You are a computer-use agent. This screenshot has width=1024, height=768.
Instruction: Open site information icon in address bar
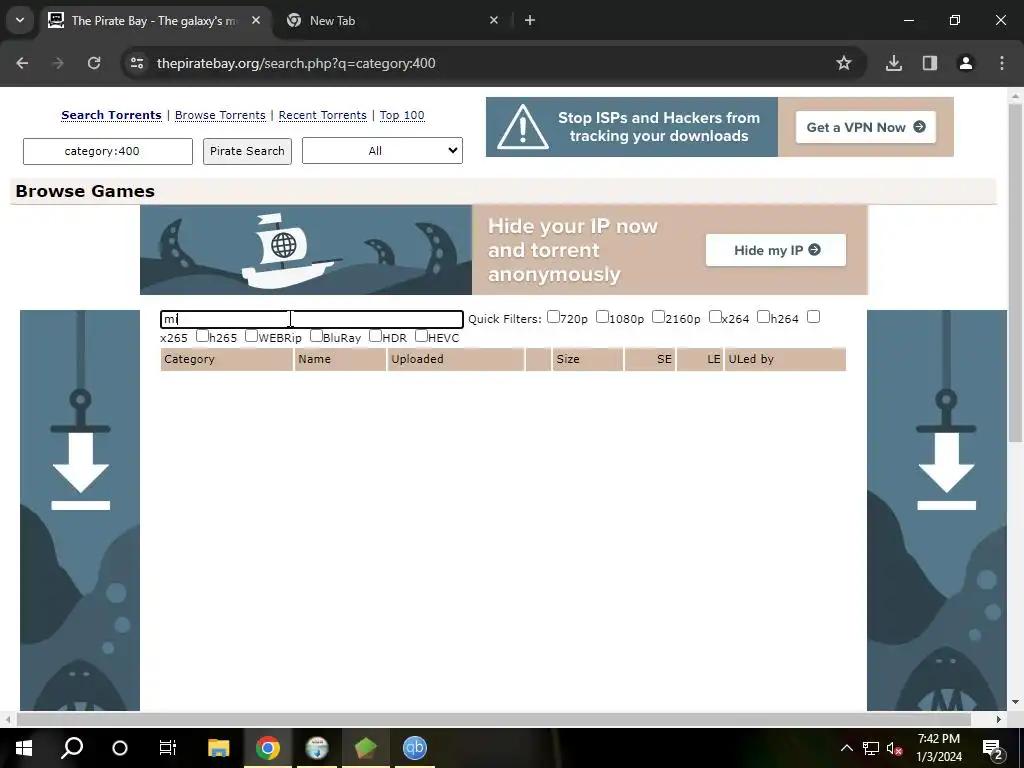pos(137,63)
